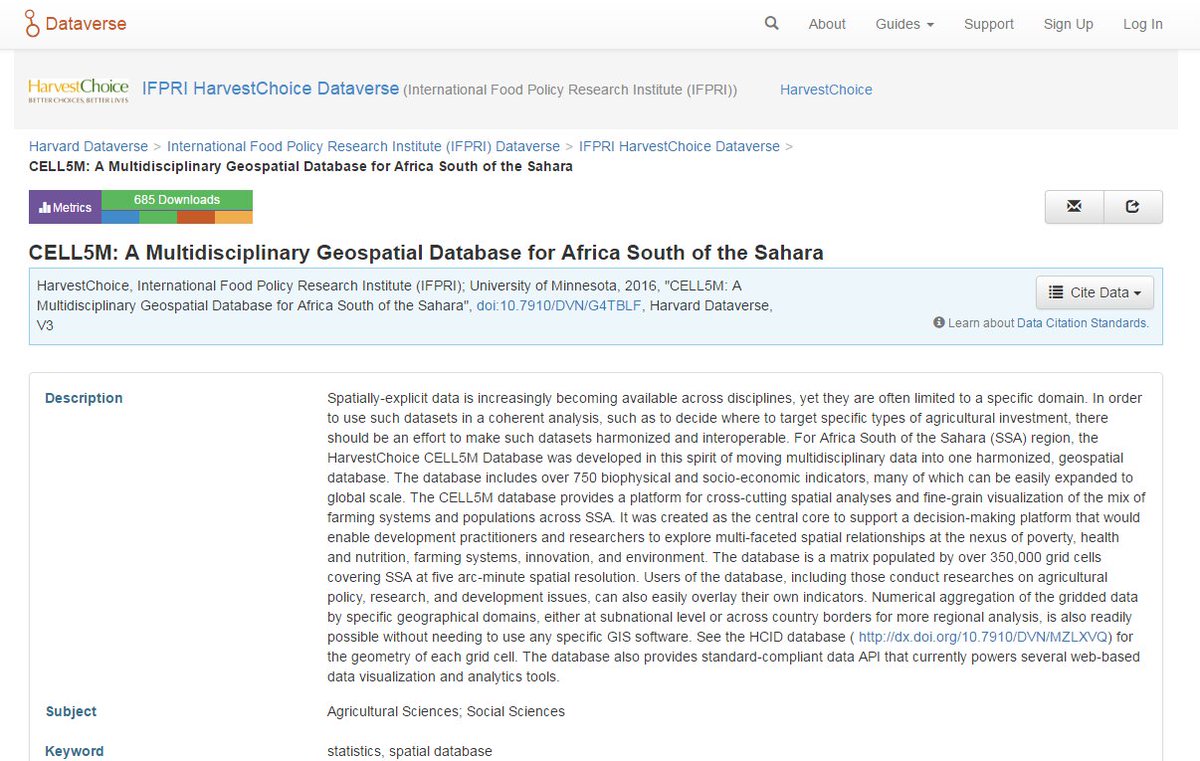This screenshot has width=1200, height=761.
Task: Click Log In in the navbar
Action: [1143, 24]
